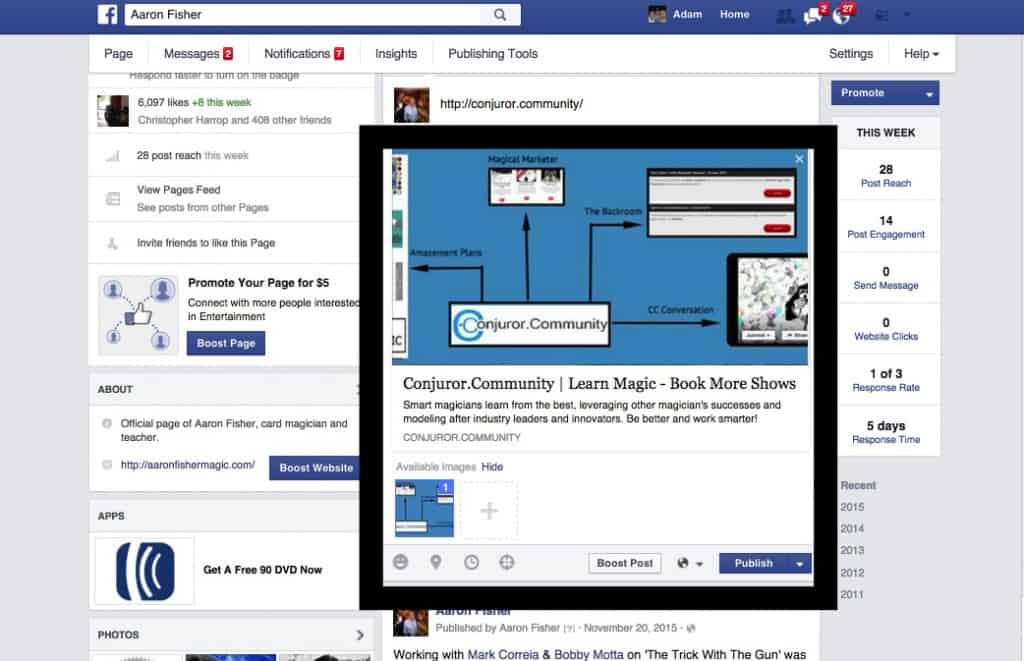Click the clock schedule icon in composer
The image size is (1024, 661).
tap(472, 562)
